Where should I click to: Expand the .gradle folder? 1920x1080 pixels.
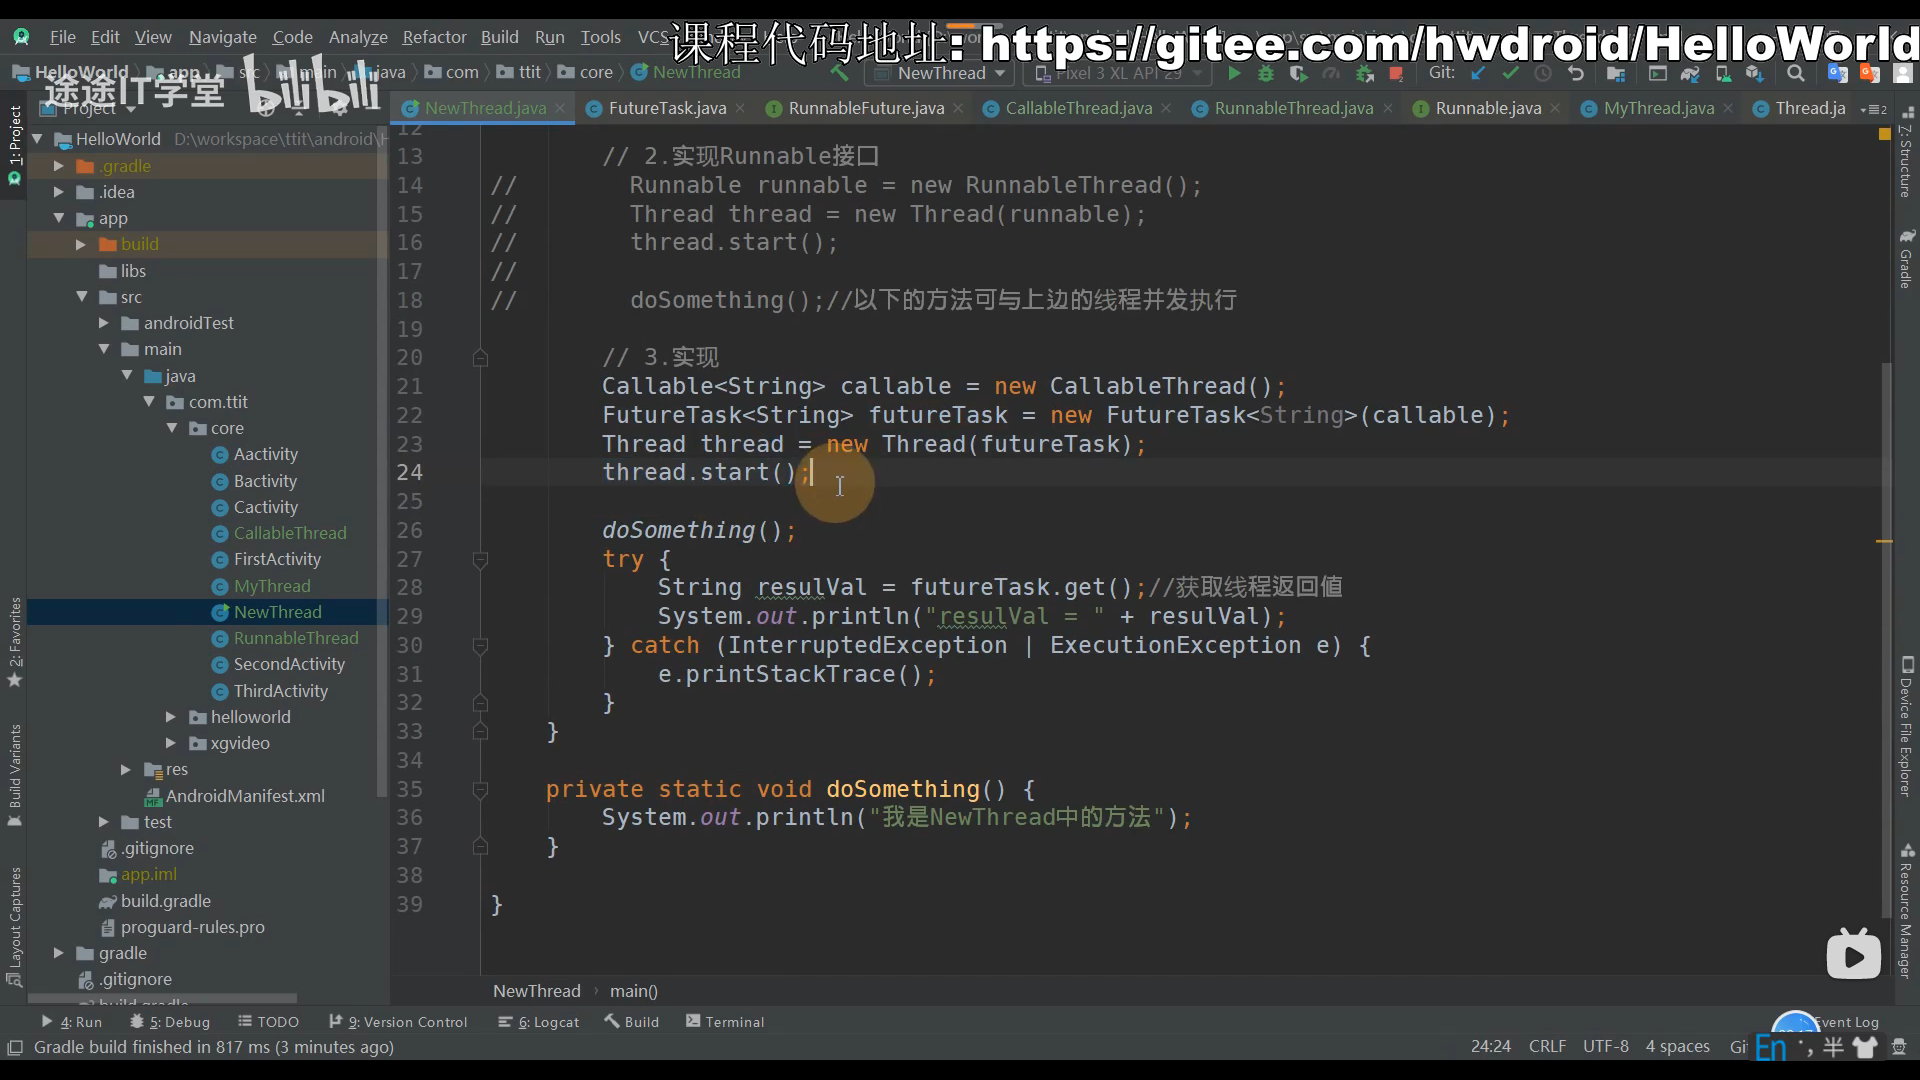(x=59, y=166)
